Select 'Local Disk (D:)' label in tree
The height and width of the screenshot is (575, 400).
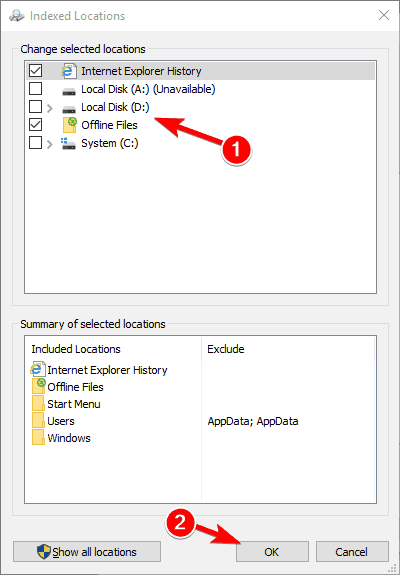(x=115, y=107)
